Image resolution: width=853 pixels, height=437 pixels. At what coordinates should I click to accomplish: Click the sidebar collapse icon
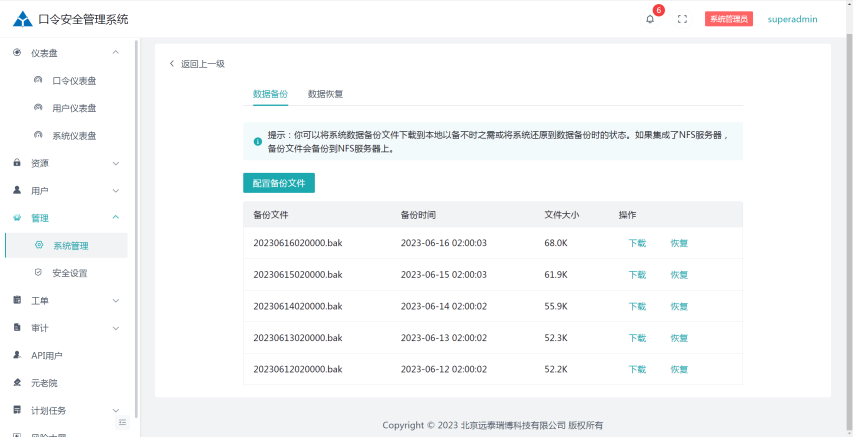[122, 423]
